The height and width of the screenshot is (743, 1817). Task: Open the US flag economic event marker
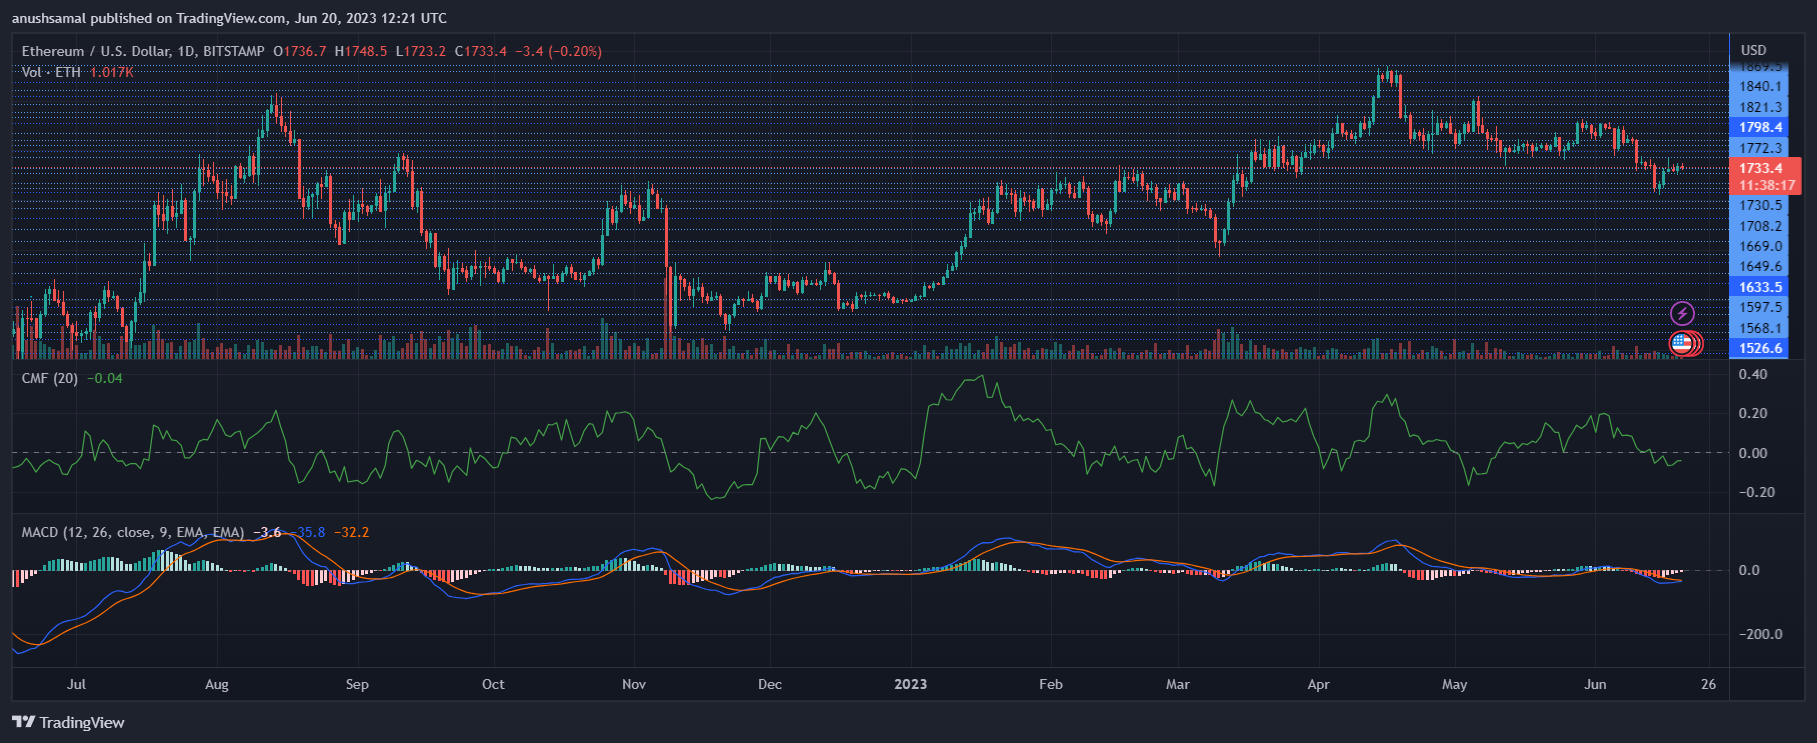coord(1680,344)
